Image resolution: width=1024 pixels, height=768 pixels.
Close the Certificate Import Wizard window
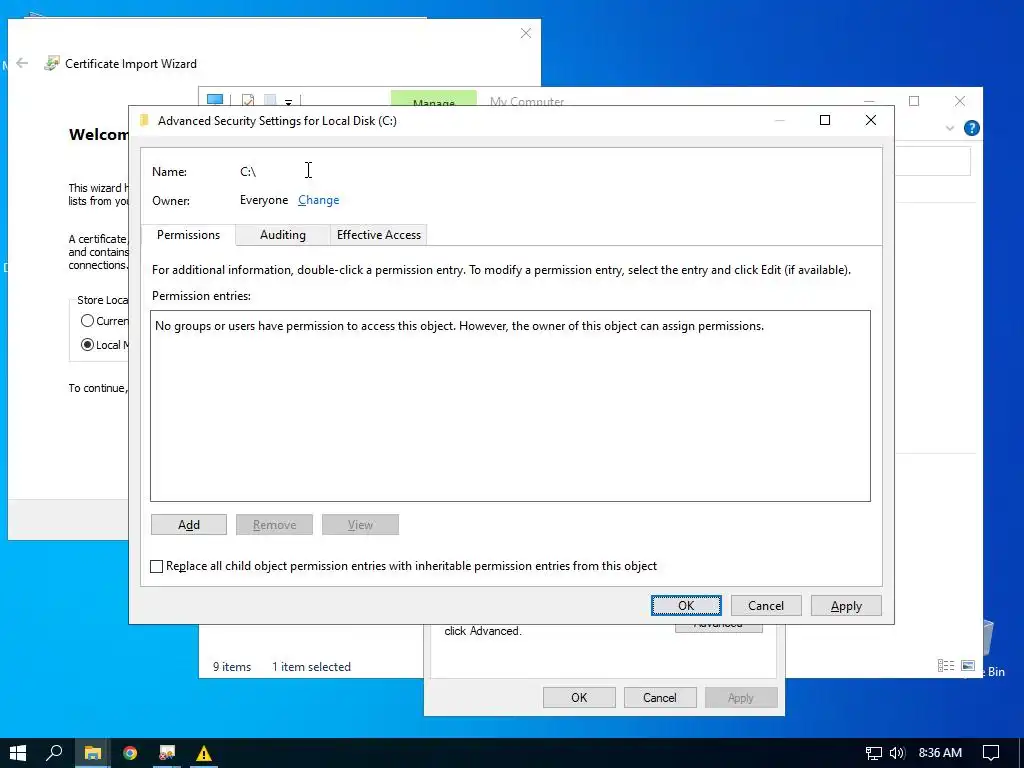coord(526,33)
